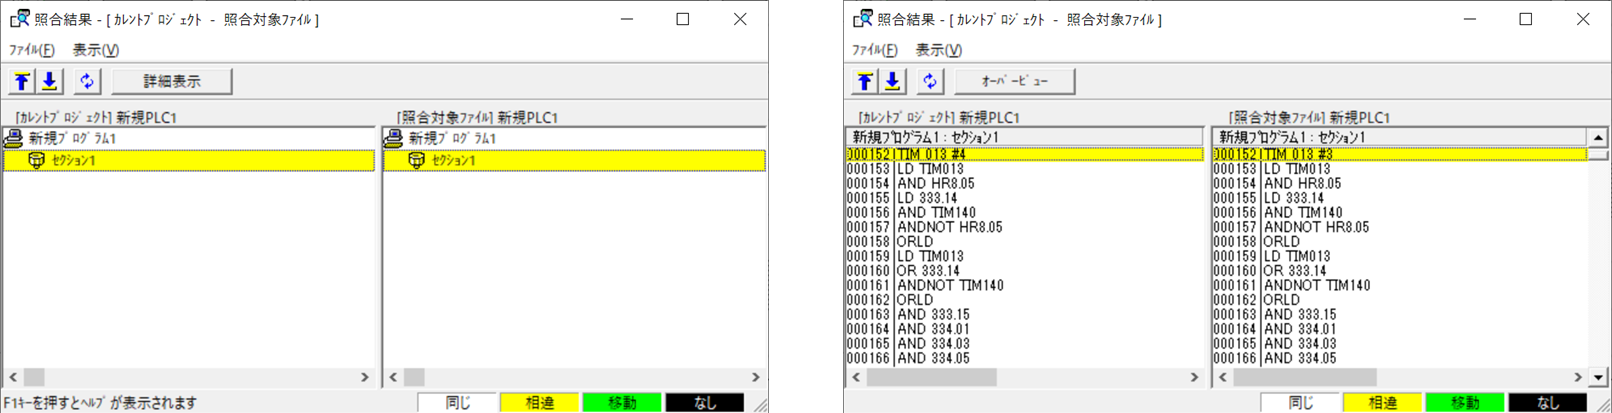Click the section icon beside left window's current project セクション1

click(x=37, y=160)
